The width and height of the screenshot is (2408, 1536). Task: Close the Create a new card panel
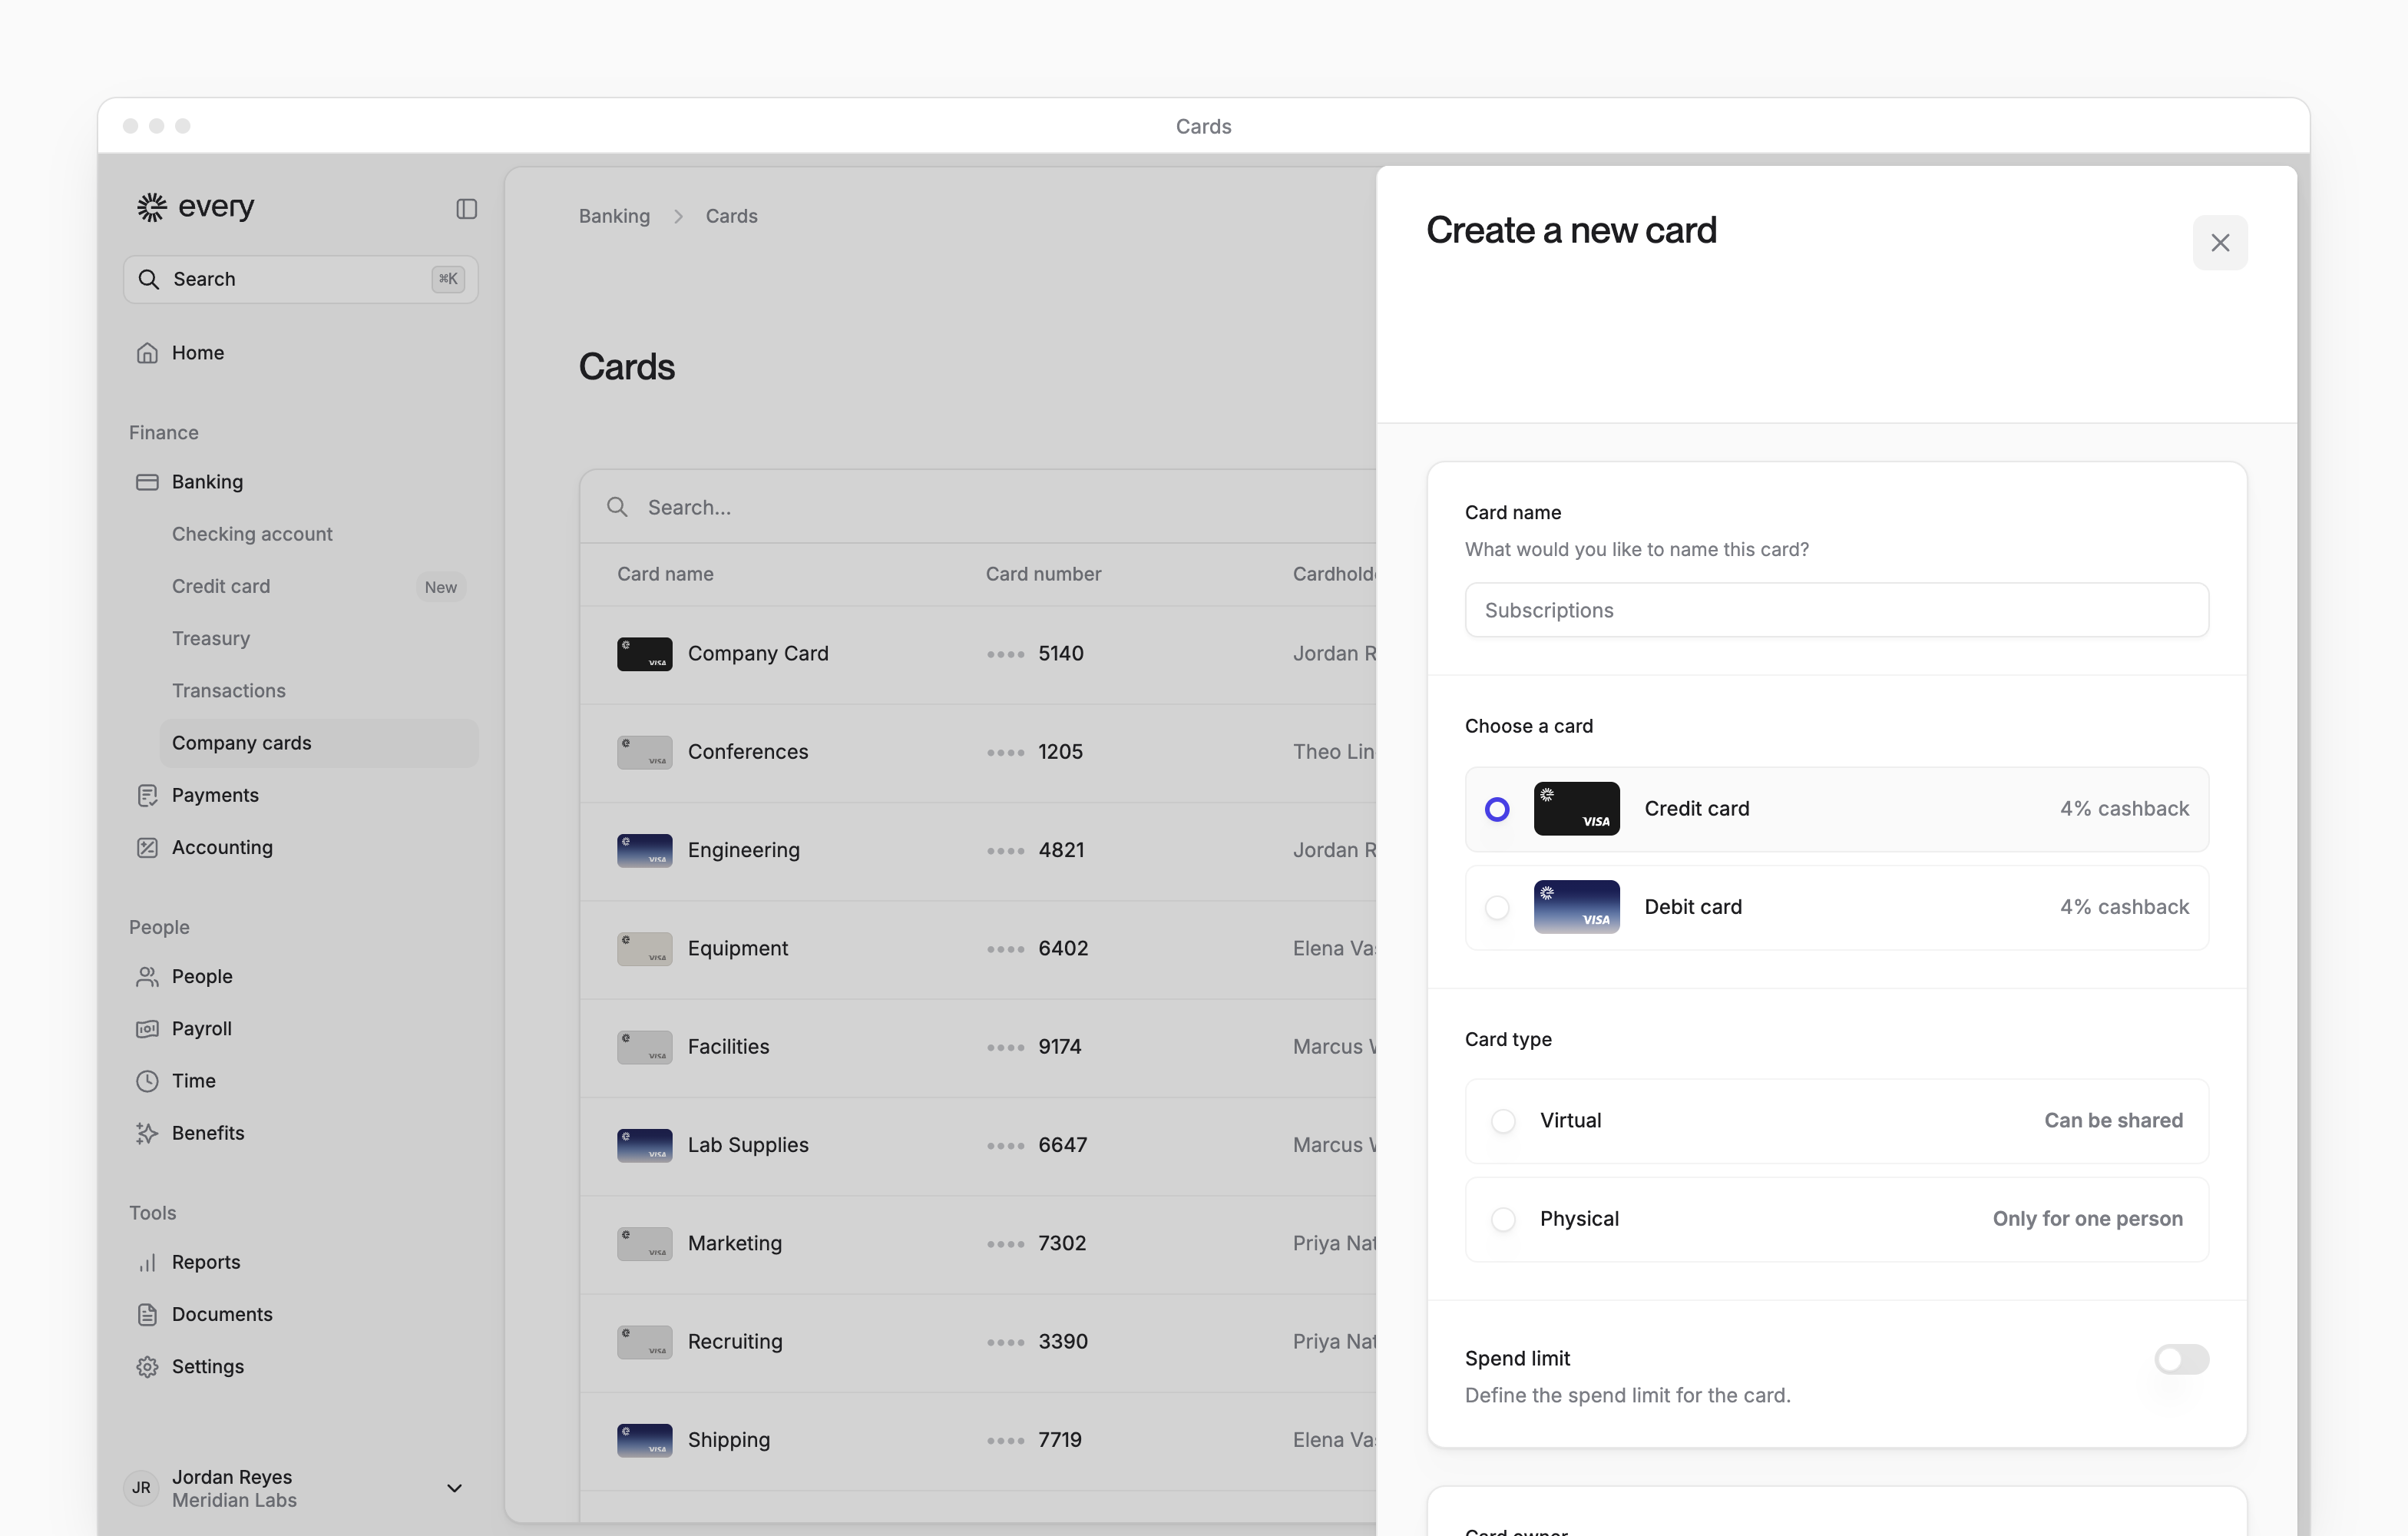2219,243
